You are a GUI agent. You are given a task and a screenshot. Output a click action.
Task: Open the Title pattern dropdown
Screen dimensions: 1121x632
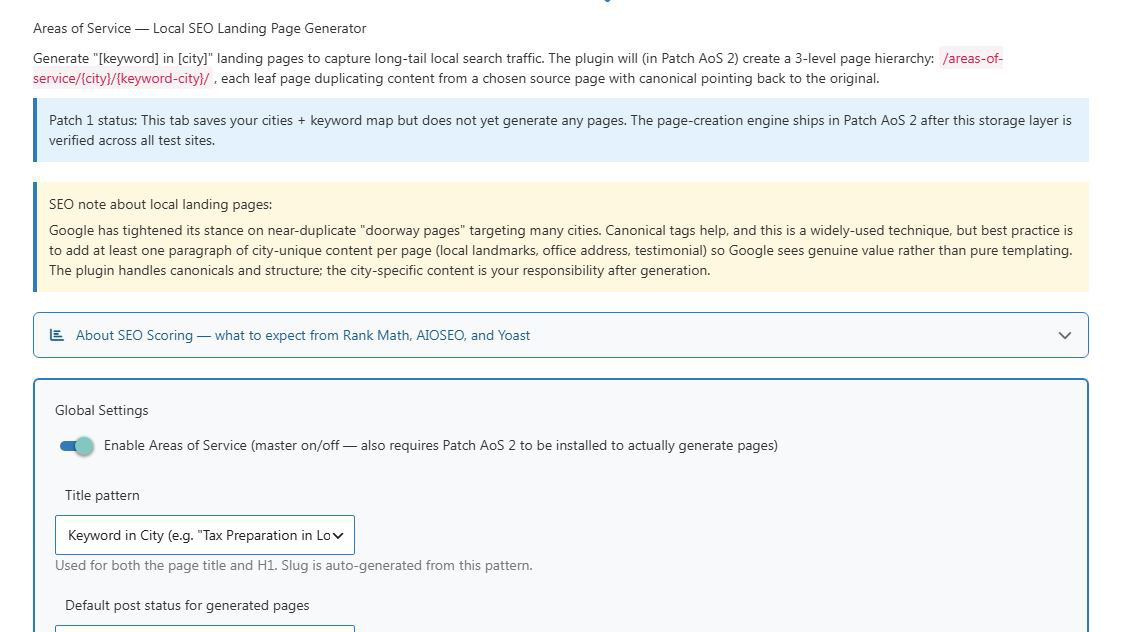tap(204, 535)
